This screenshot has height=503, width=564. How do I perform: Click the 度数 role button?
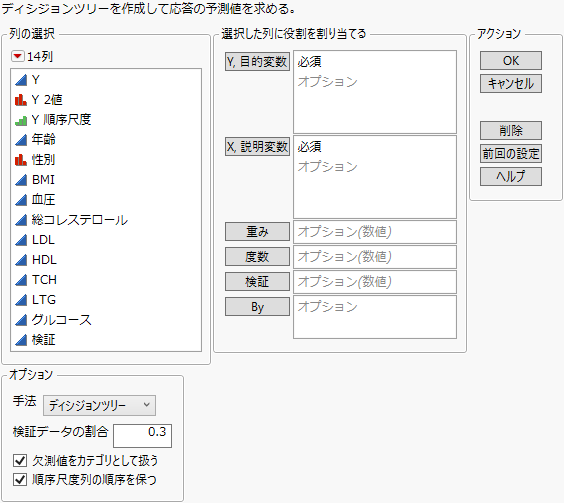(x=258, y=257)
